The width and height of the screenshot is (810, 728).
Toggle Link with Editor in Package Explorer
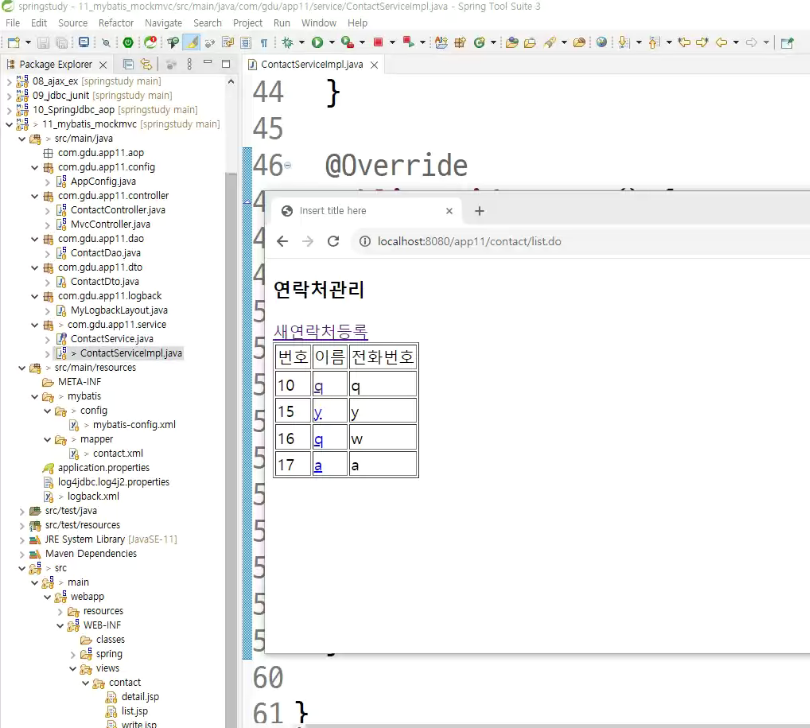pyautogui.click(x=147, y=64)
